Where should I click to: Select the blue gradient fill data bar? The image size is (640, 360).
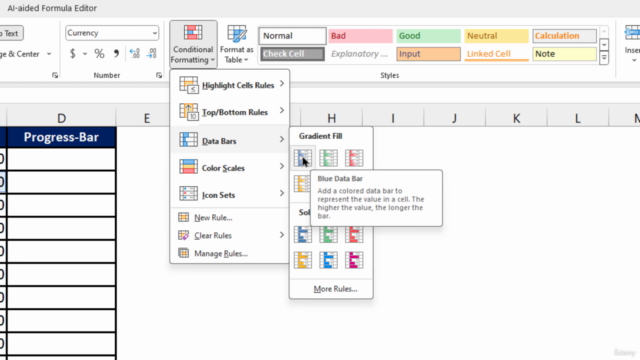click(x=303, y=158)
